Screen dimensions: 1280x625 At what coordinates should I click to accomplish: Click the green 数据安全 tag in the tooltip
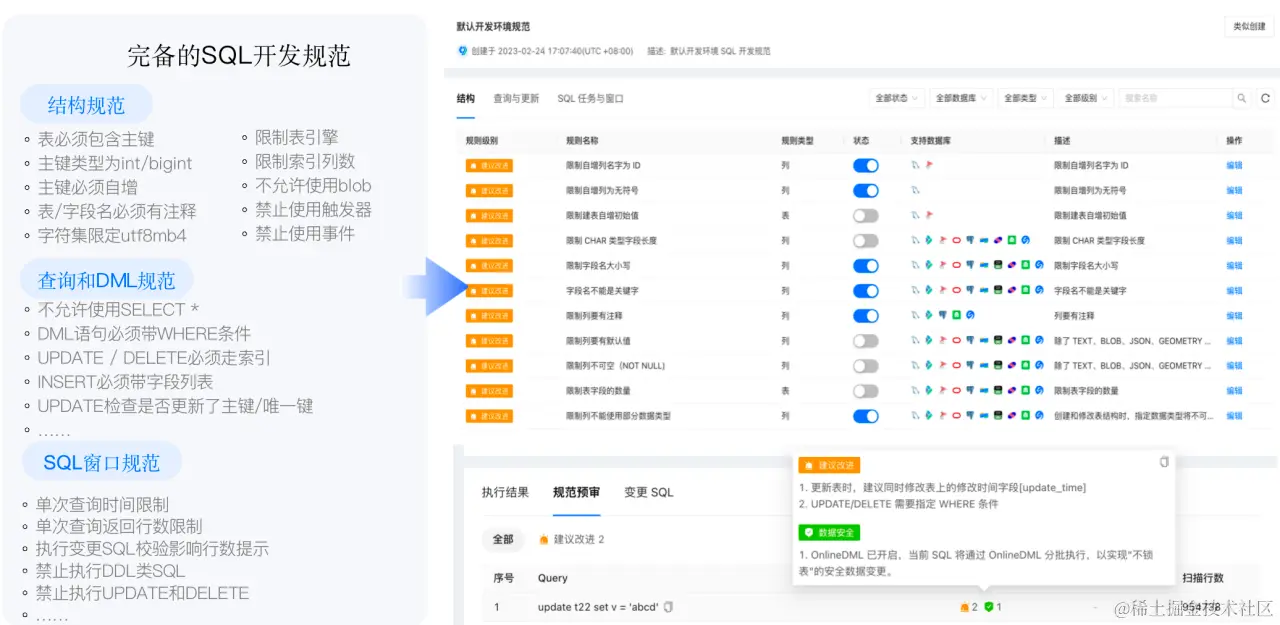[x=829, y=533]
